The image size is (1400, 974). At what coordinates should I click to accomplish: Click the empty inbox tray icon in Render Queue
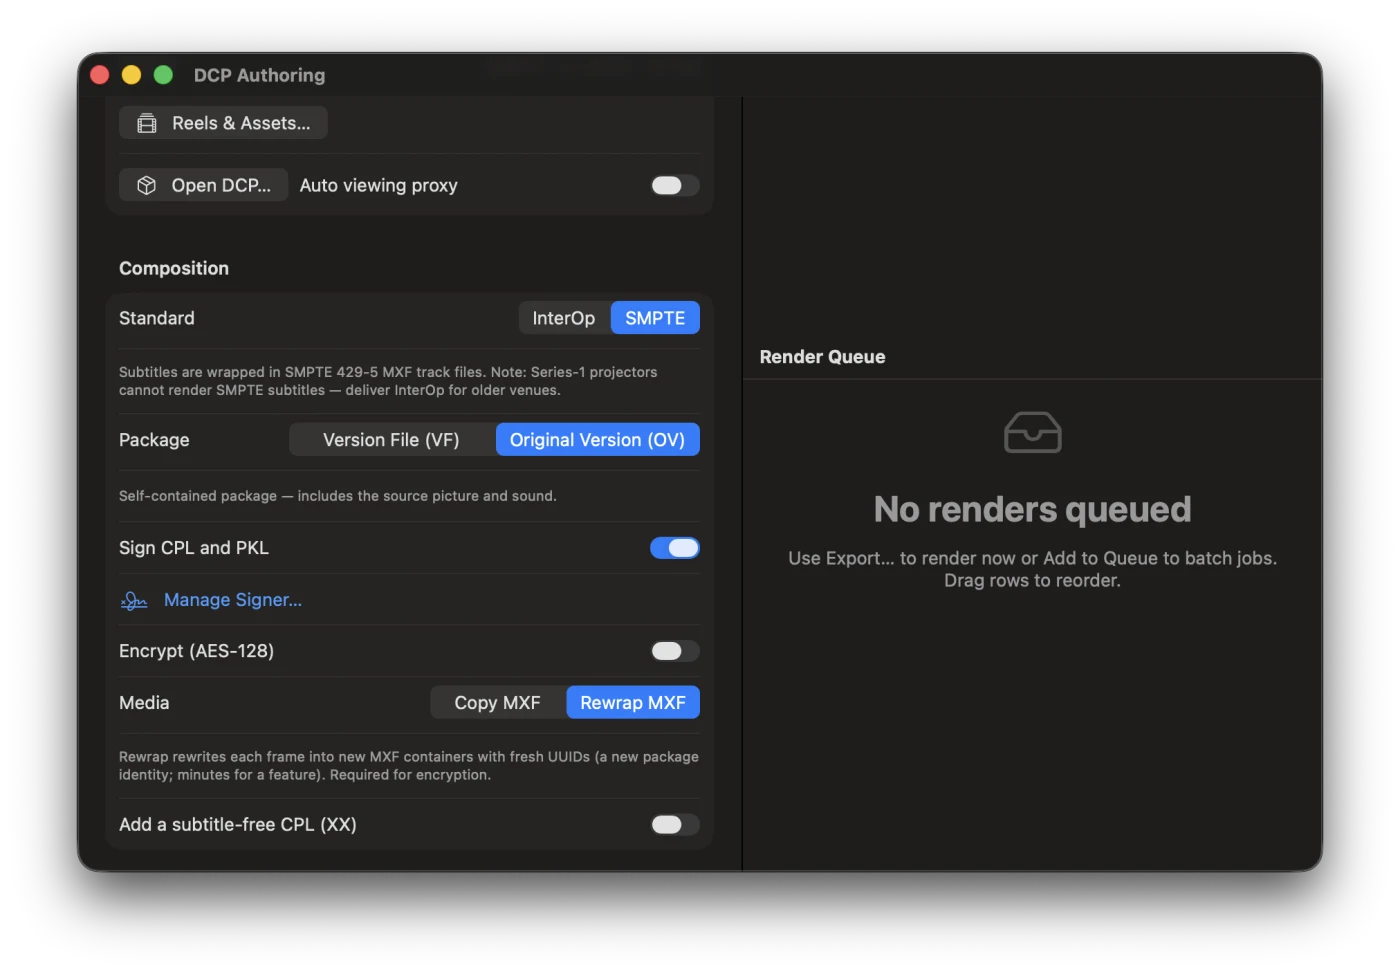(1032, 432)
